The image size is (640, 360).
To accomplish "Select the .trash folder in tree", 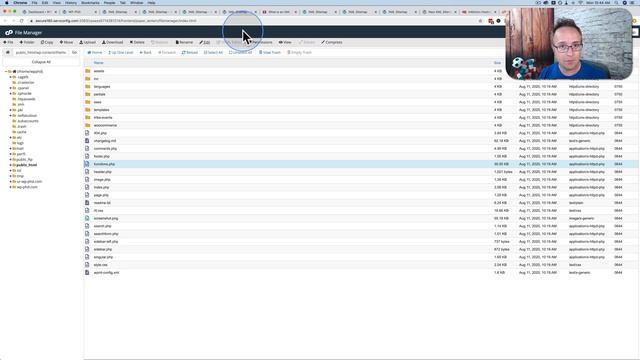I will tap(22, 127).
